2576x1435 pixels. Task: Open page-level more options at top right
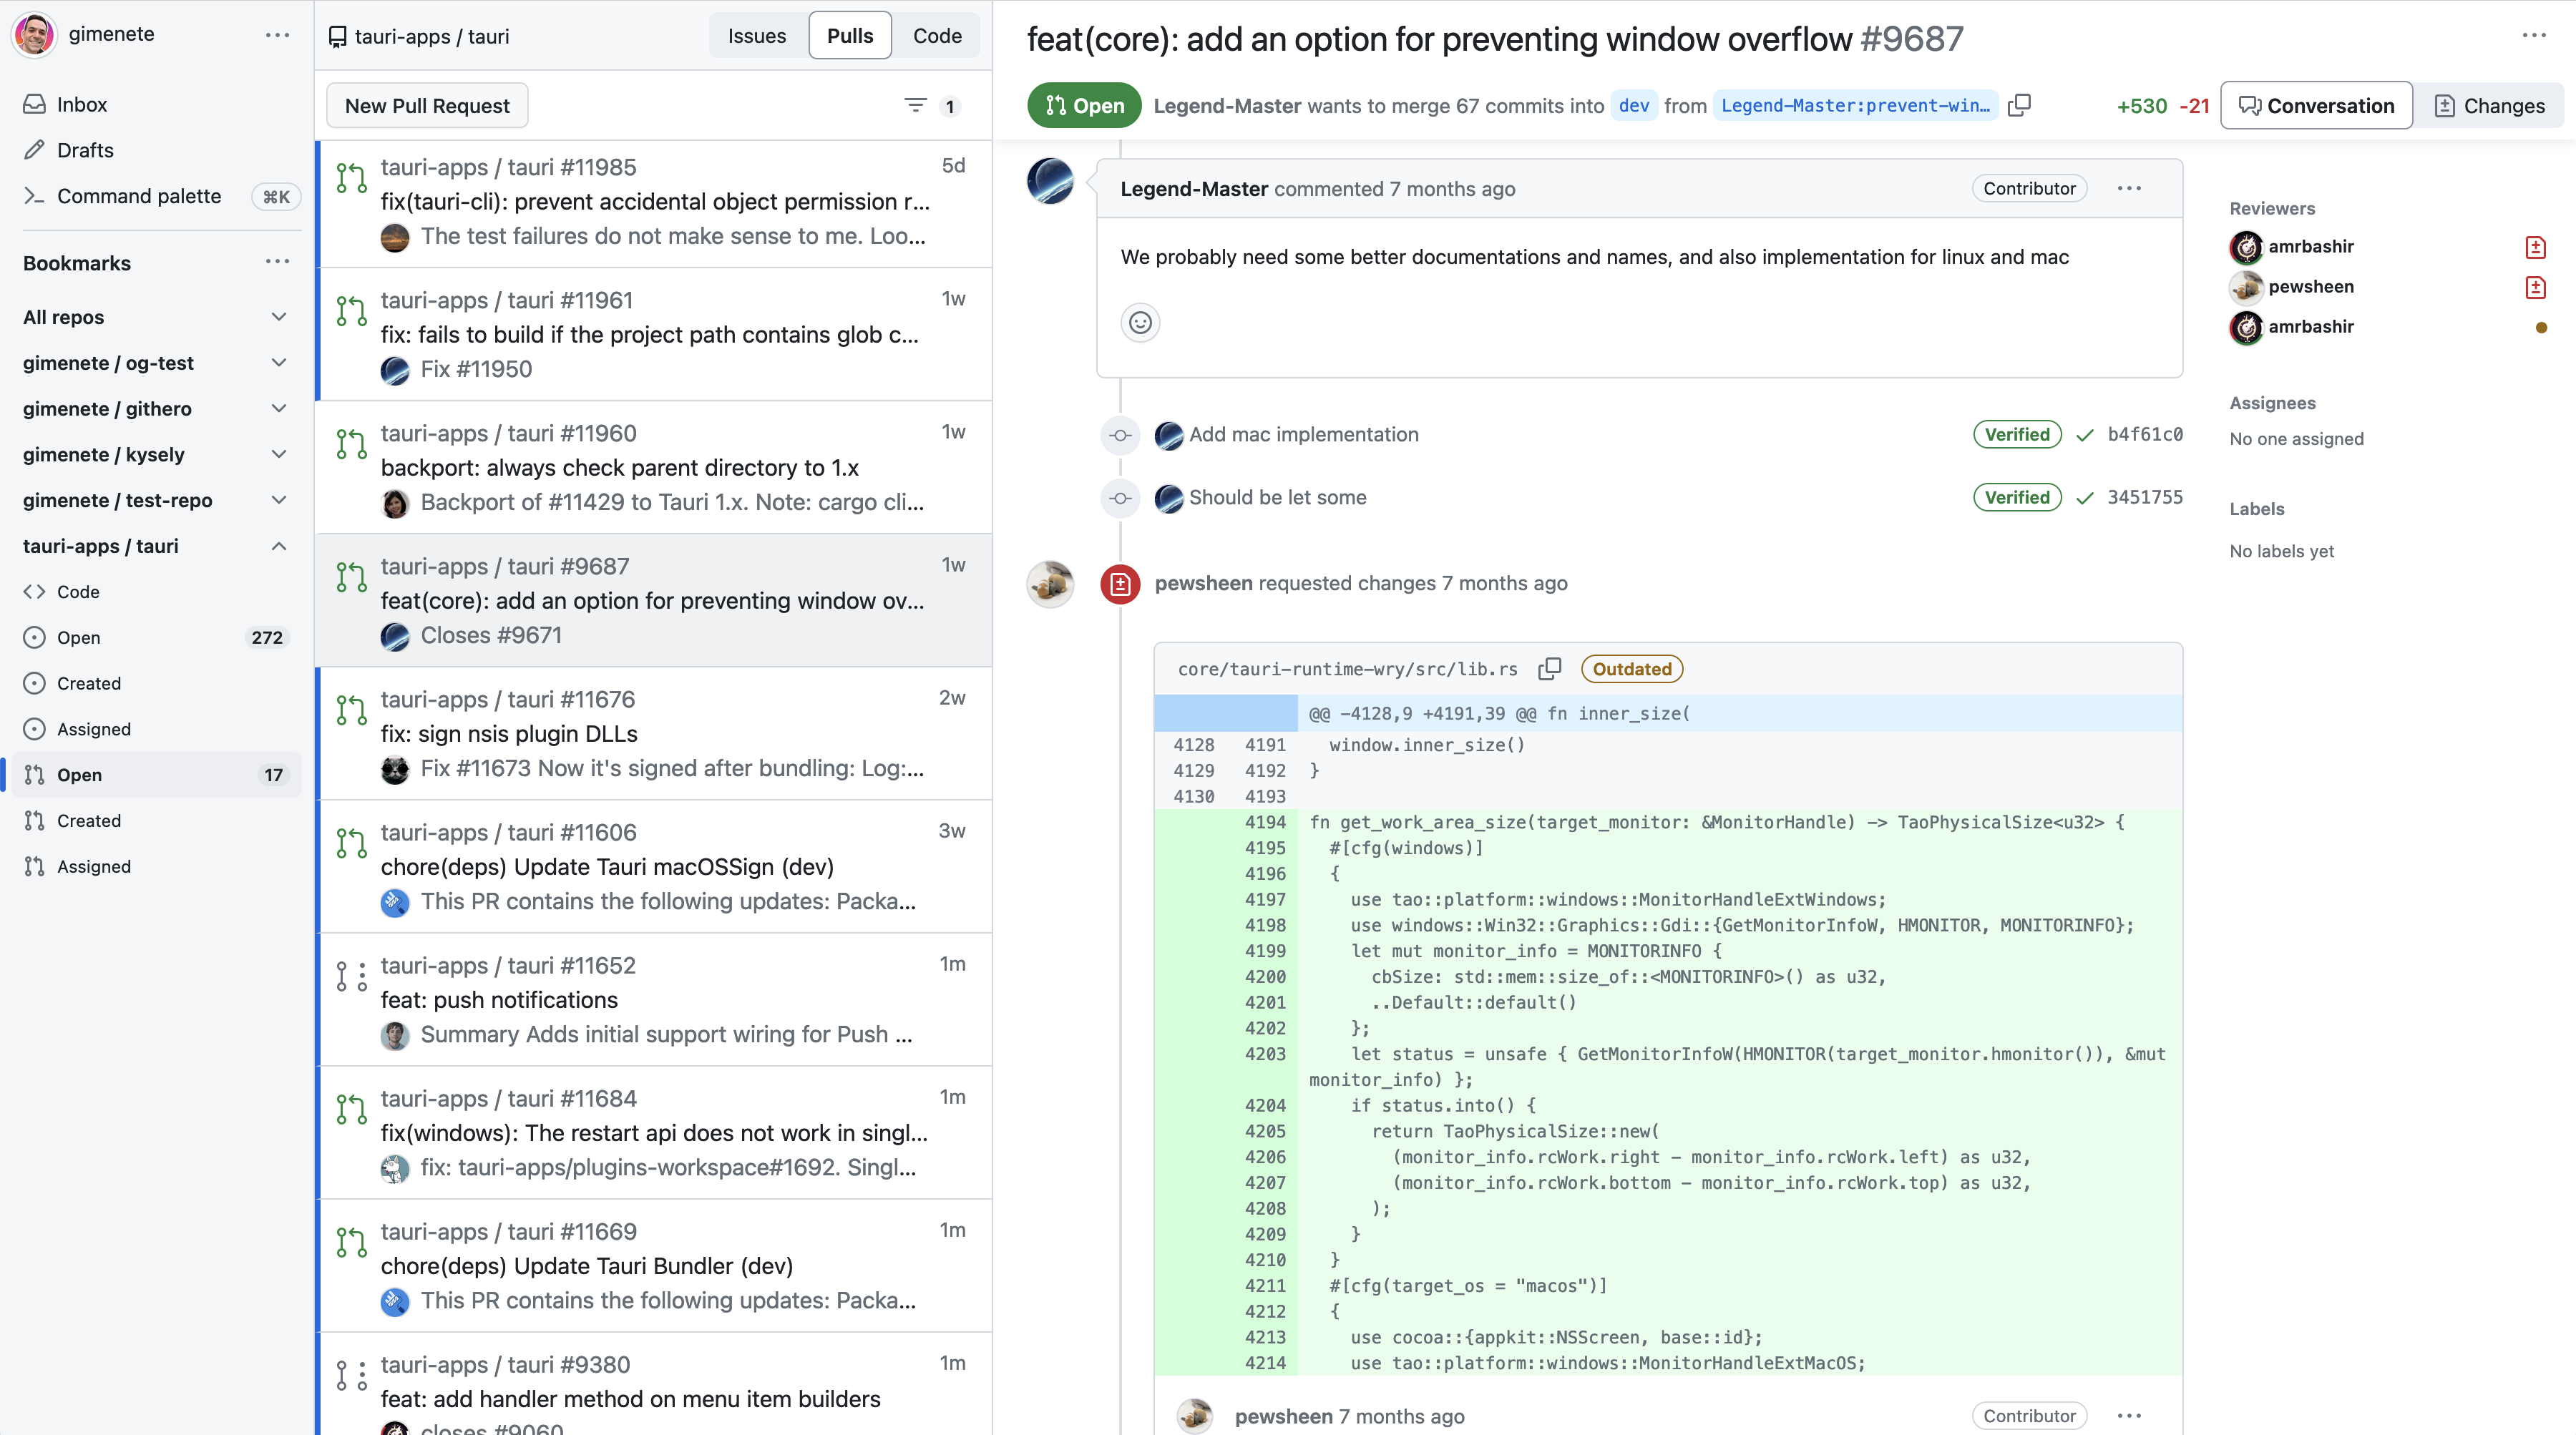[2533, 36]
